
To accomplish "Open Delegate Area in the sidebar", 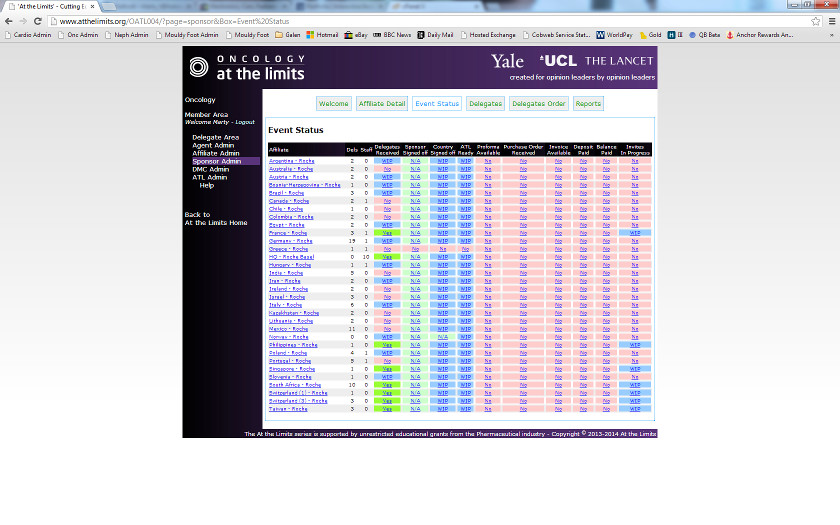I will tap(215, 137).
